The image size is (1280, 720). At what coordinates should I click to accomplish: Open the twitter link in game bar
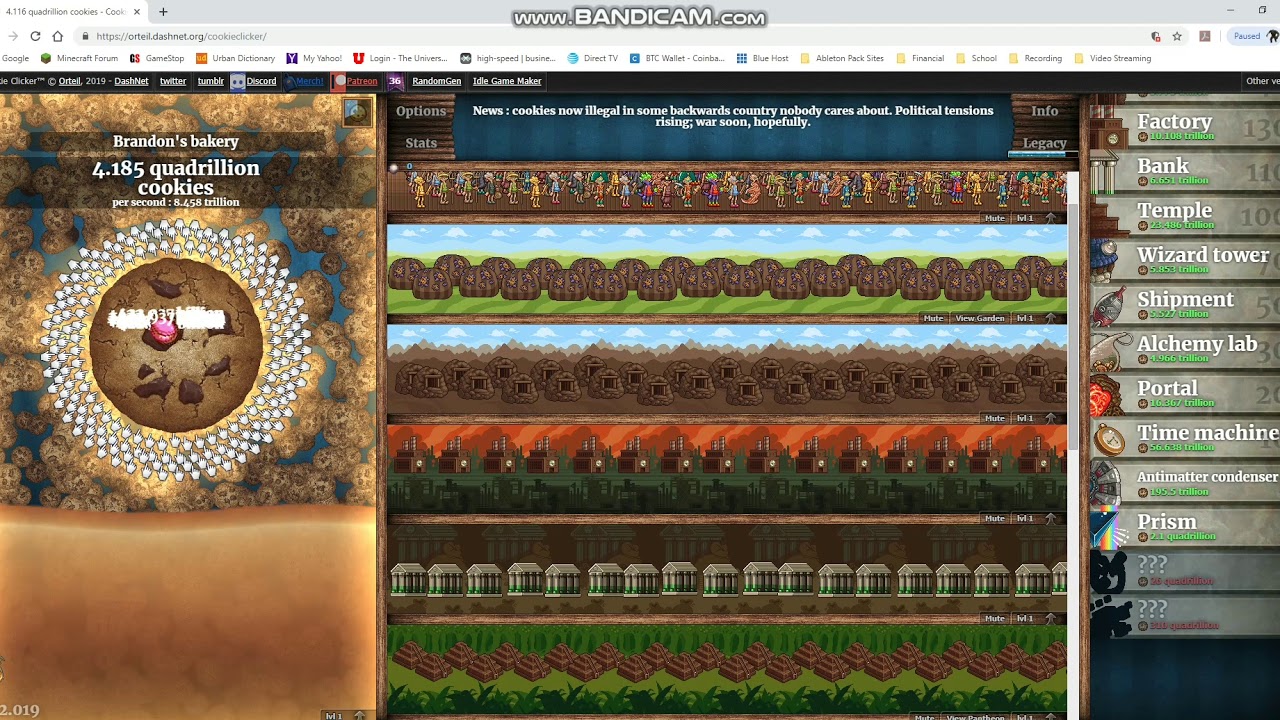click(173, 81)
